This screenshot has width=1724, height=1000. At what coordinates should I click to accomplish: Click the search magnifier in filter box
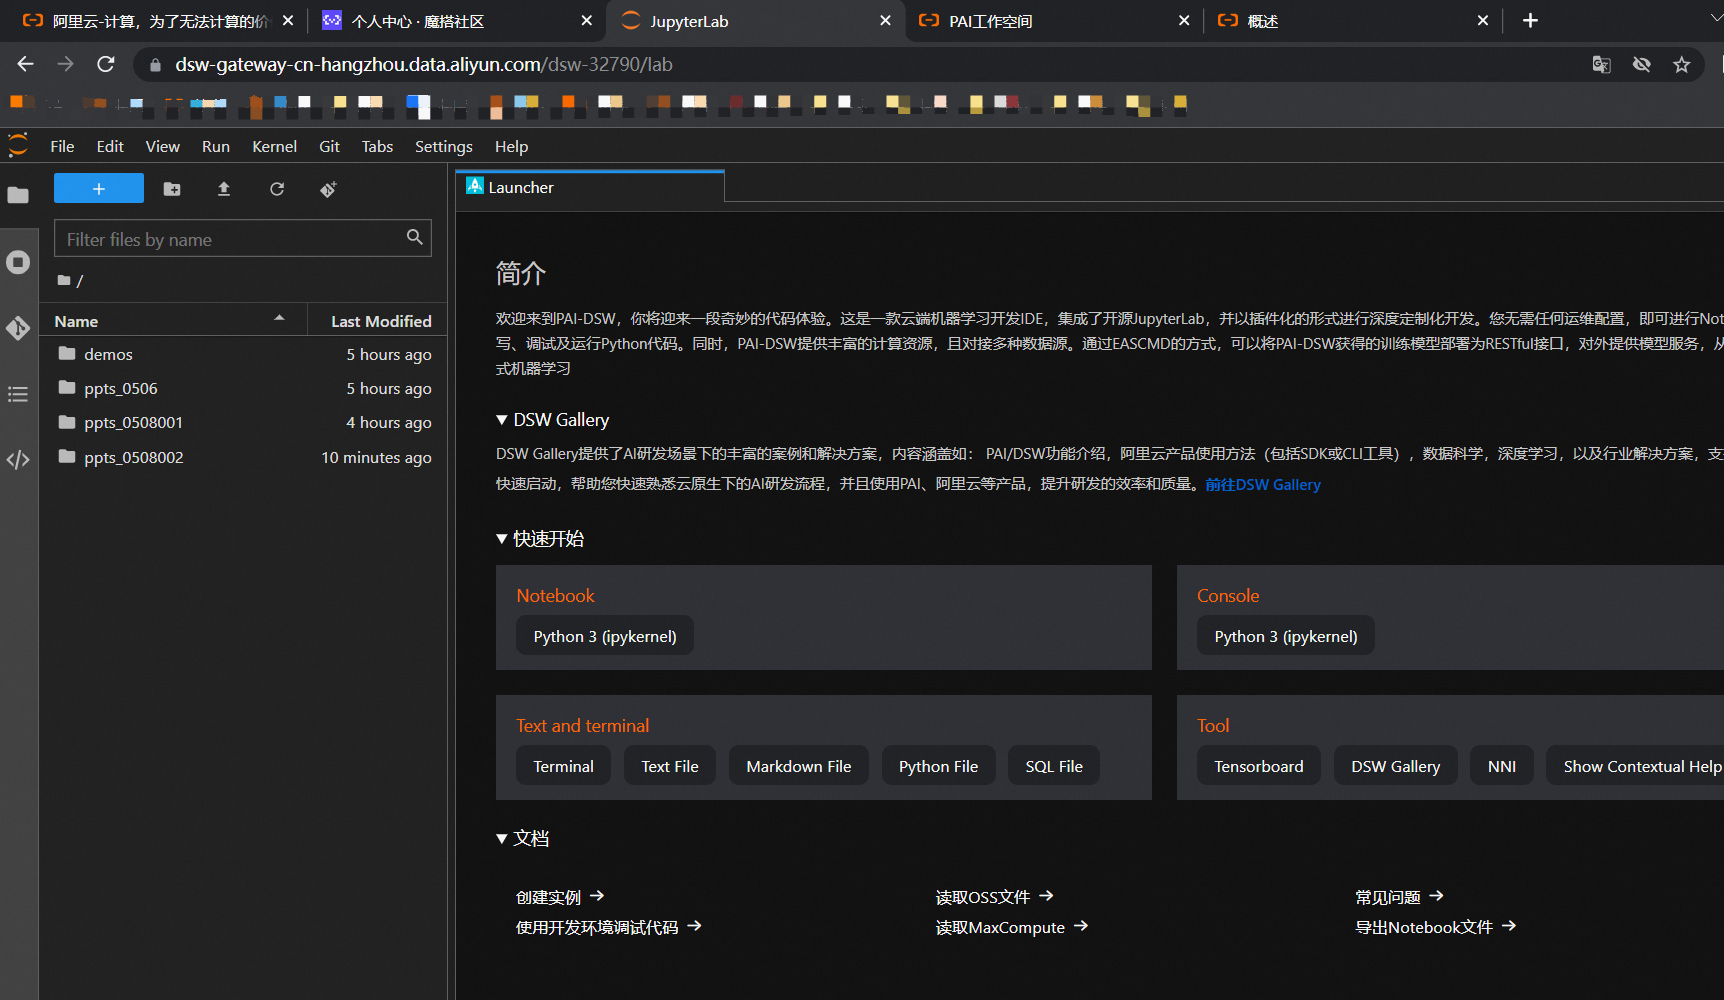[x=414, y=237]
